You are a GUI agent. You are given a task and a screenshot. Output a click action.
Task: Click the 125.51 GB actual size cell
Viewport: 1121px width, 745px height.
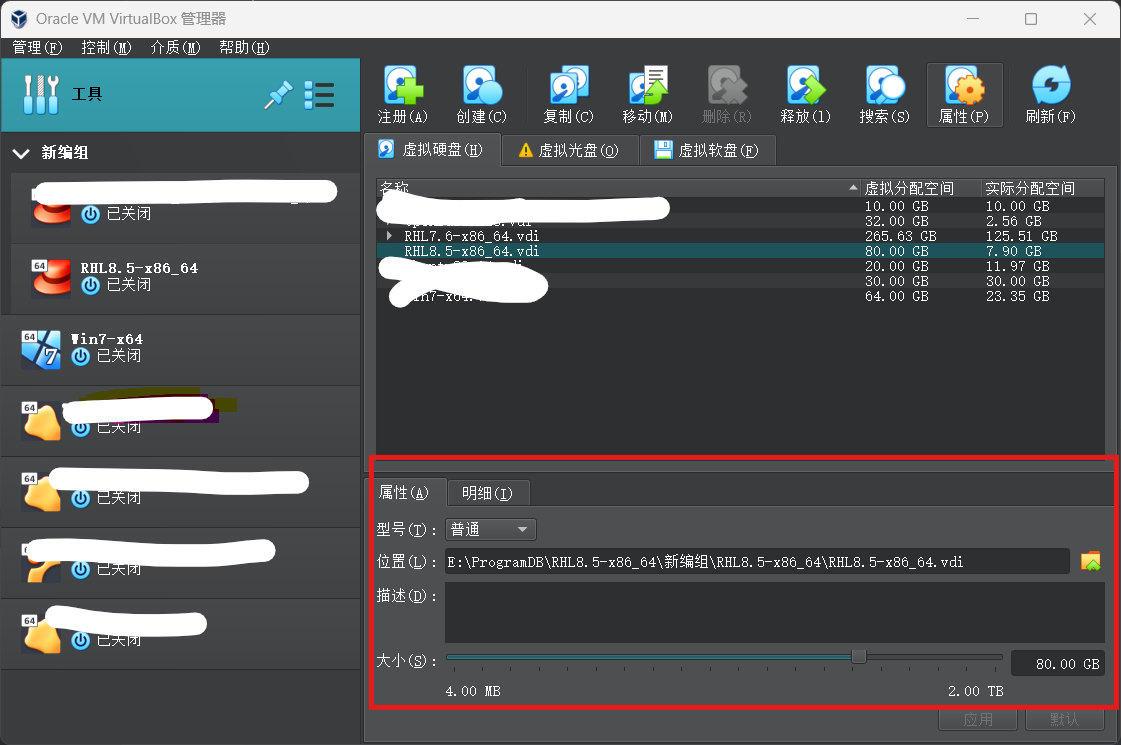coord(1022,236)
